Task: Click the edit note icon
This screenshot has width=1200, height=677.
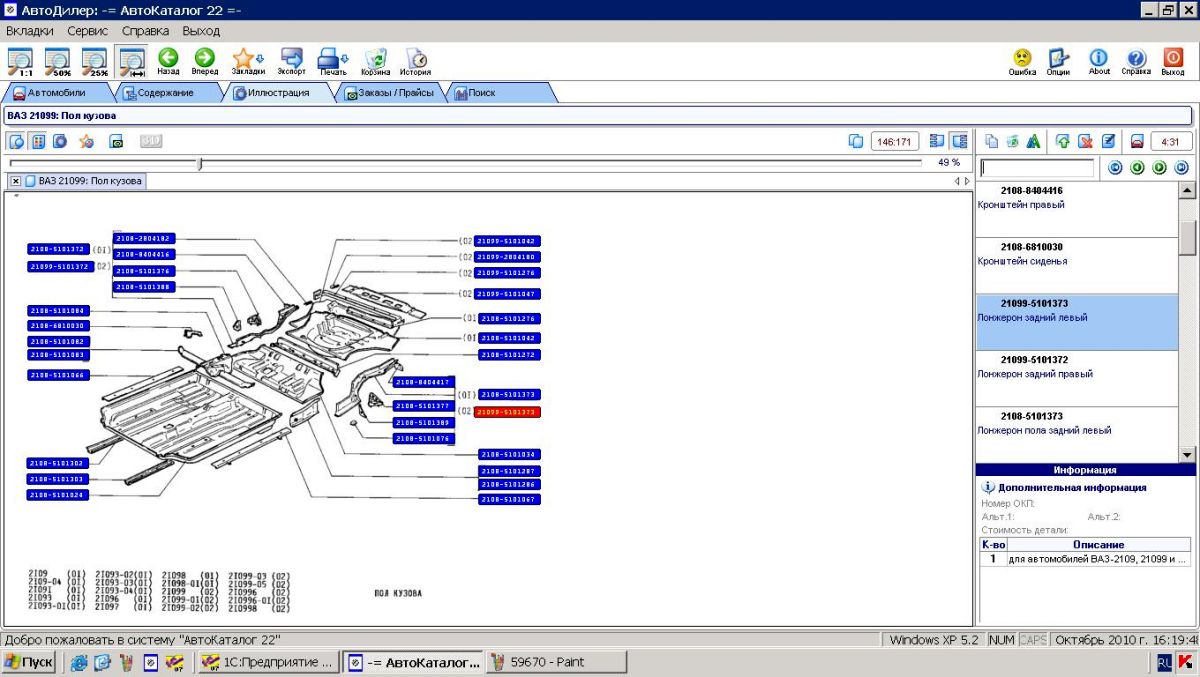Action: pos(1108,141)
